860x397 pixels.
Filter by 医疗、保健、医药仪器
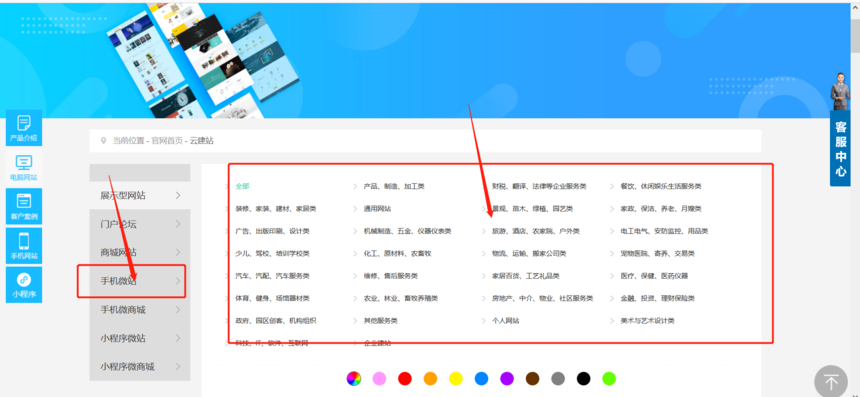[654, 276]
